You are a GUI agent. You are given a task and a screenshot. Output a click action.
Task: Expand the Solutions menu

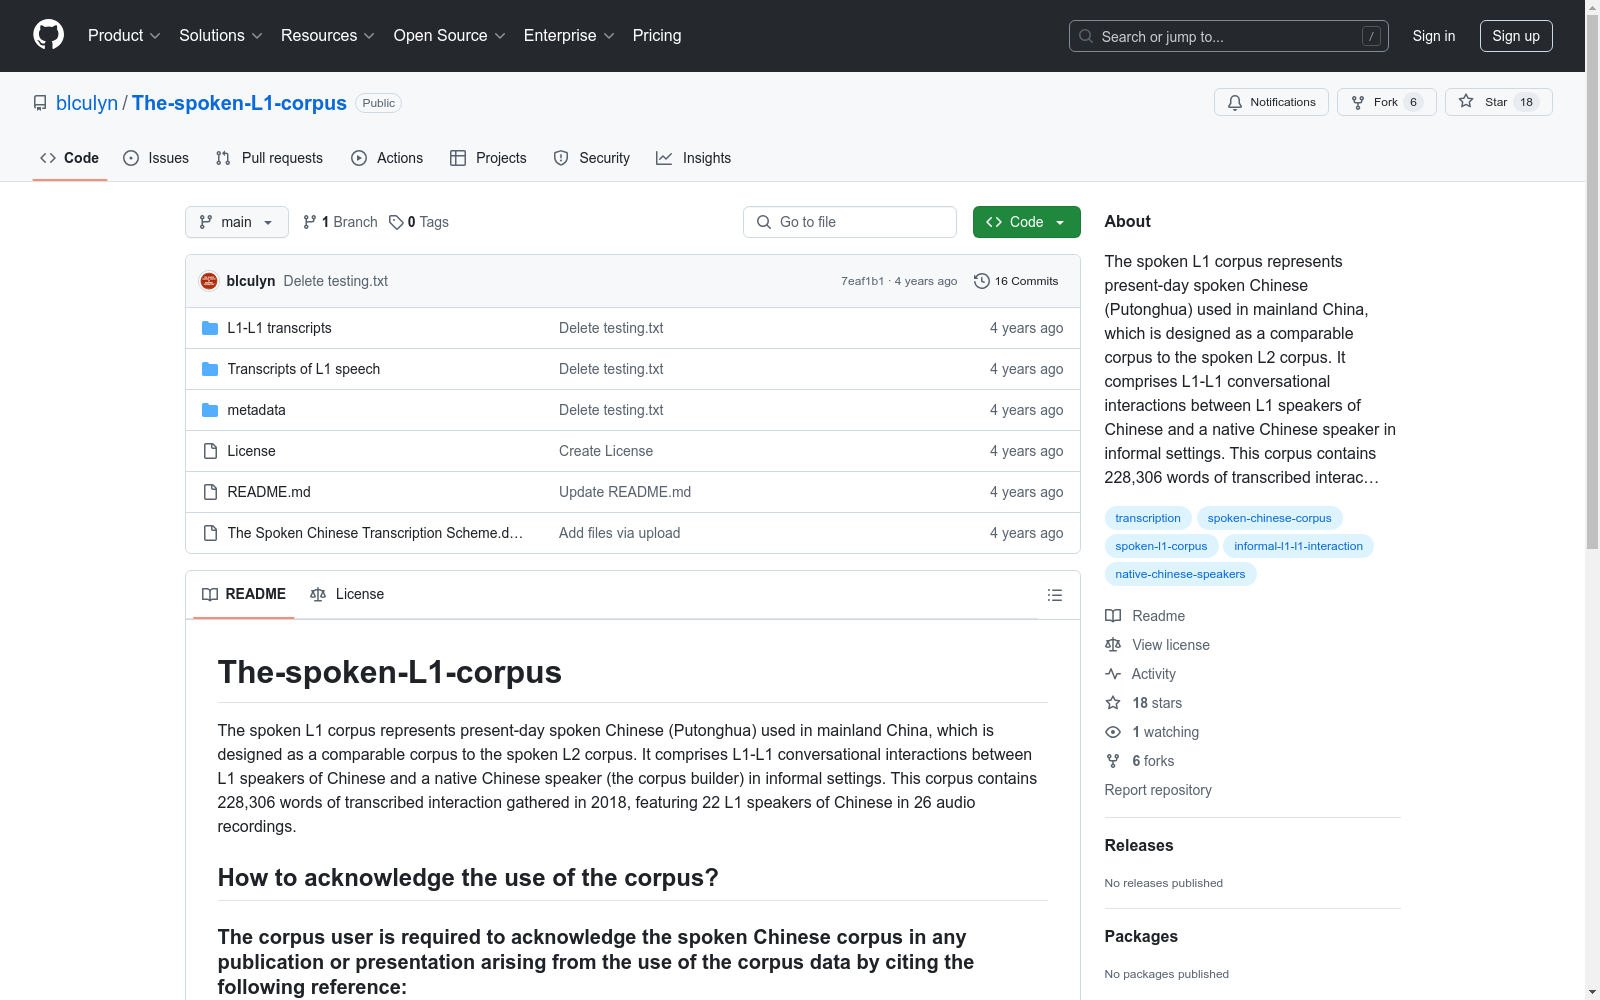pyautogui.click(x=221, y=35)
